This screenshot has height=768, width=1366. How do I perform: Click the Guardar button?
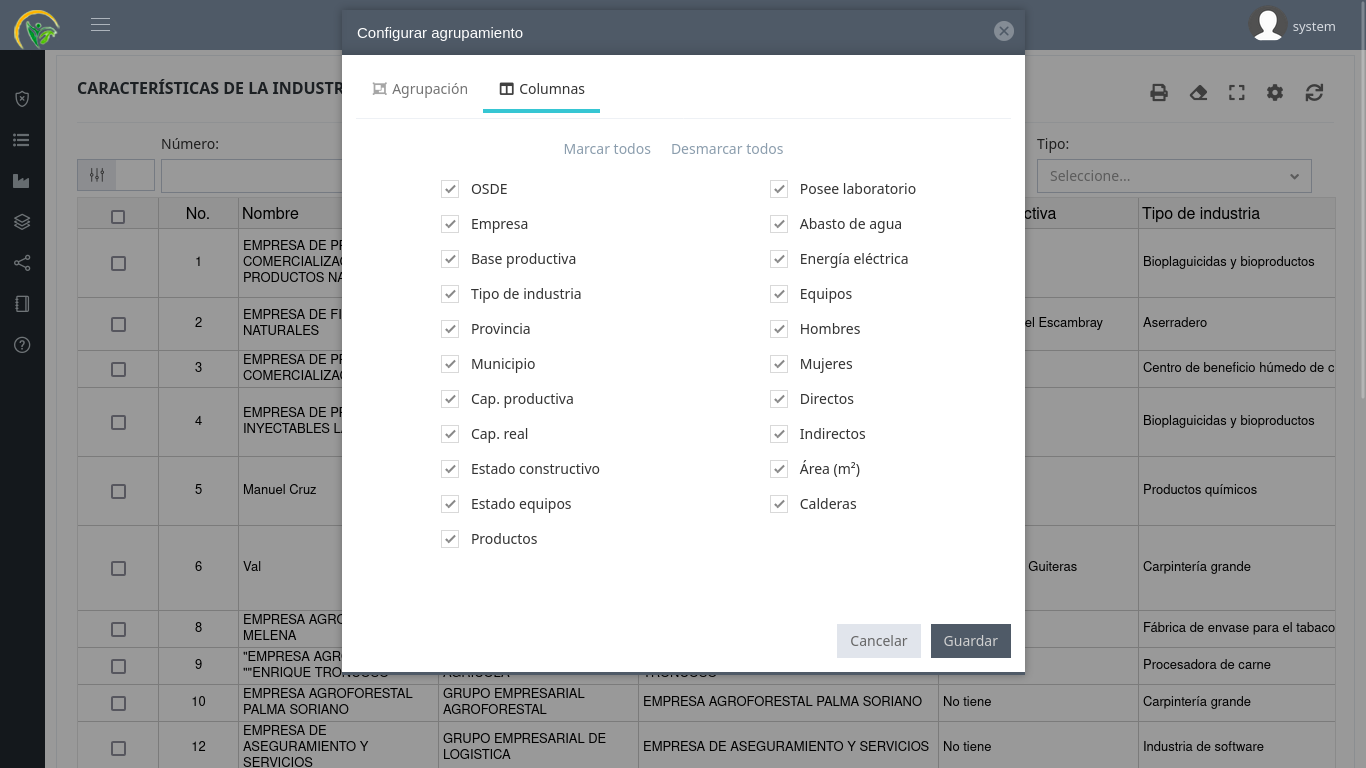point(970,641)
